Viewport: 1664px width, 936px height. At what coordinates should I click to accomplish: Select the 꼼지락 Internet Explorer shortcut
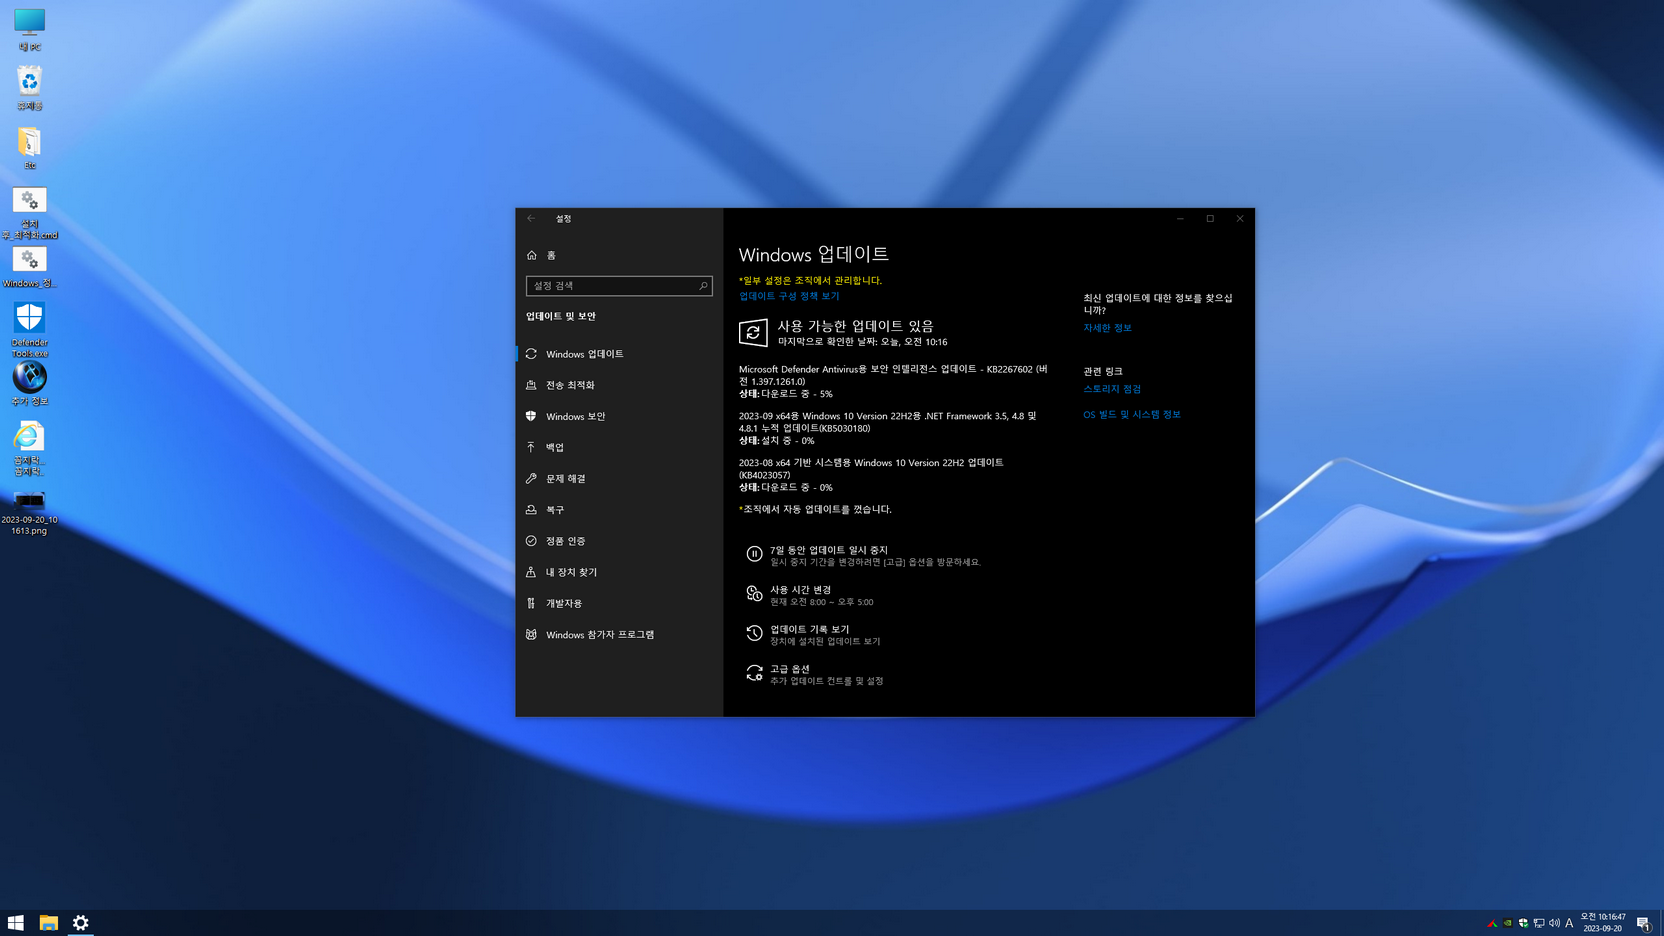point(29,447)
